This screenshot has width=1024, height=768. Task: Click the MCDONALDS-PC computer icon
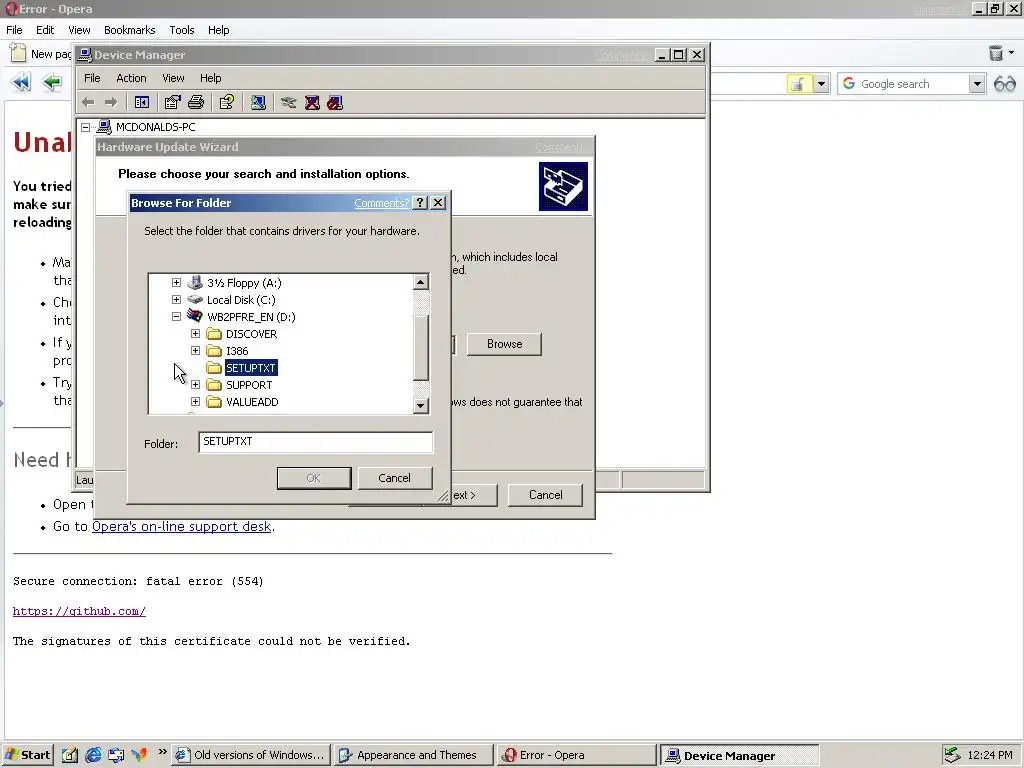[x=104, y=127]
